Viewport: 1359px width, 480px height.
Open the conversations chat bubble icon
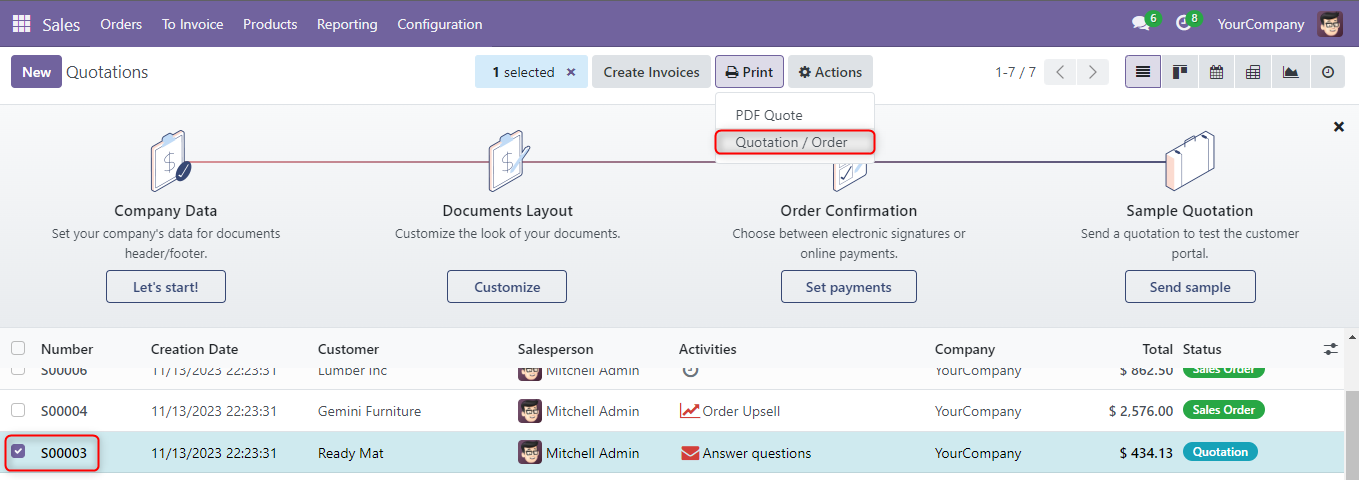tap(1140, 24)
